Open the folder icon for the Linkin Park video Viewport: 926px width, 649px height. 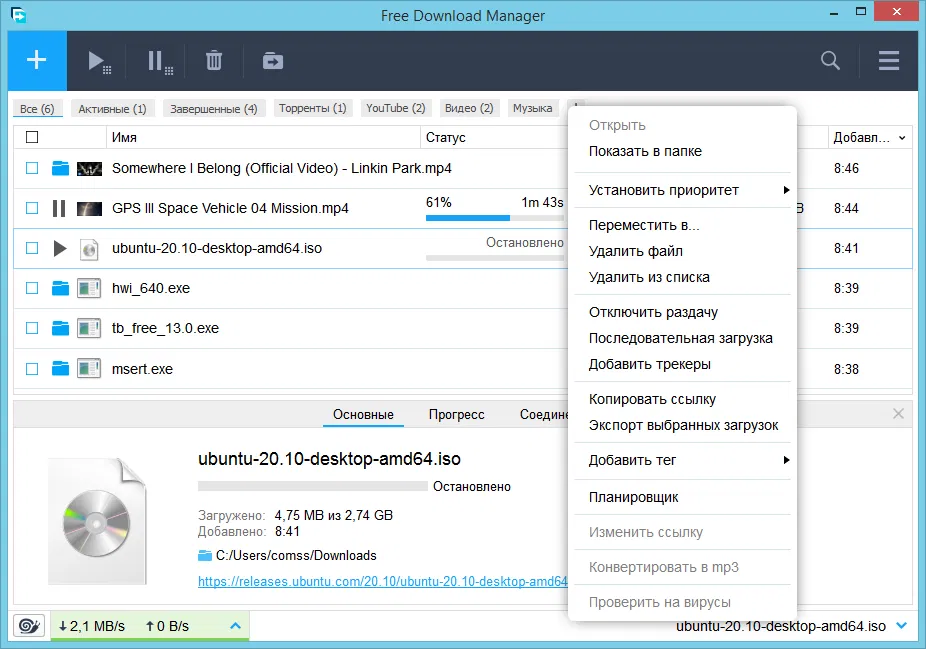pos(60,168)
